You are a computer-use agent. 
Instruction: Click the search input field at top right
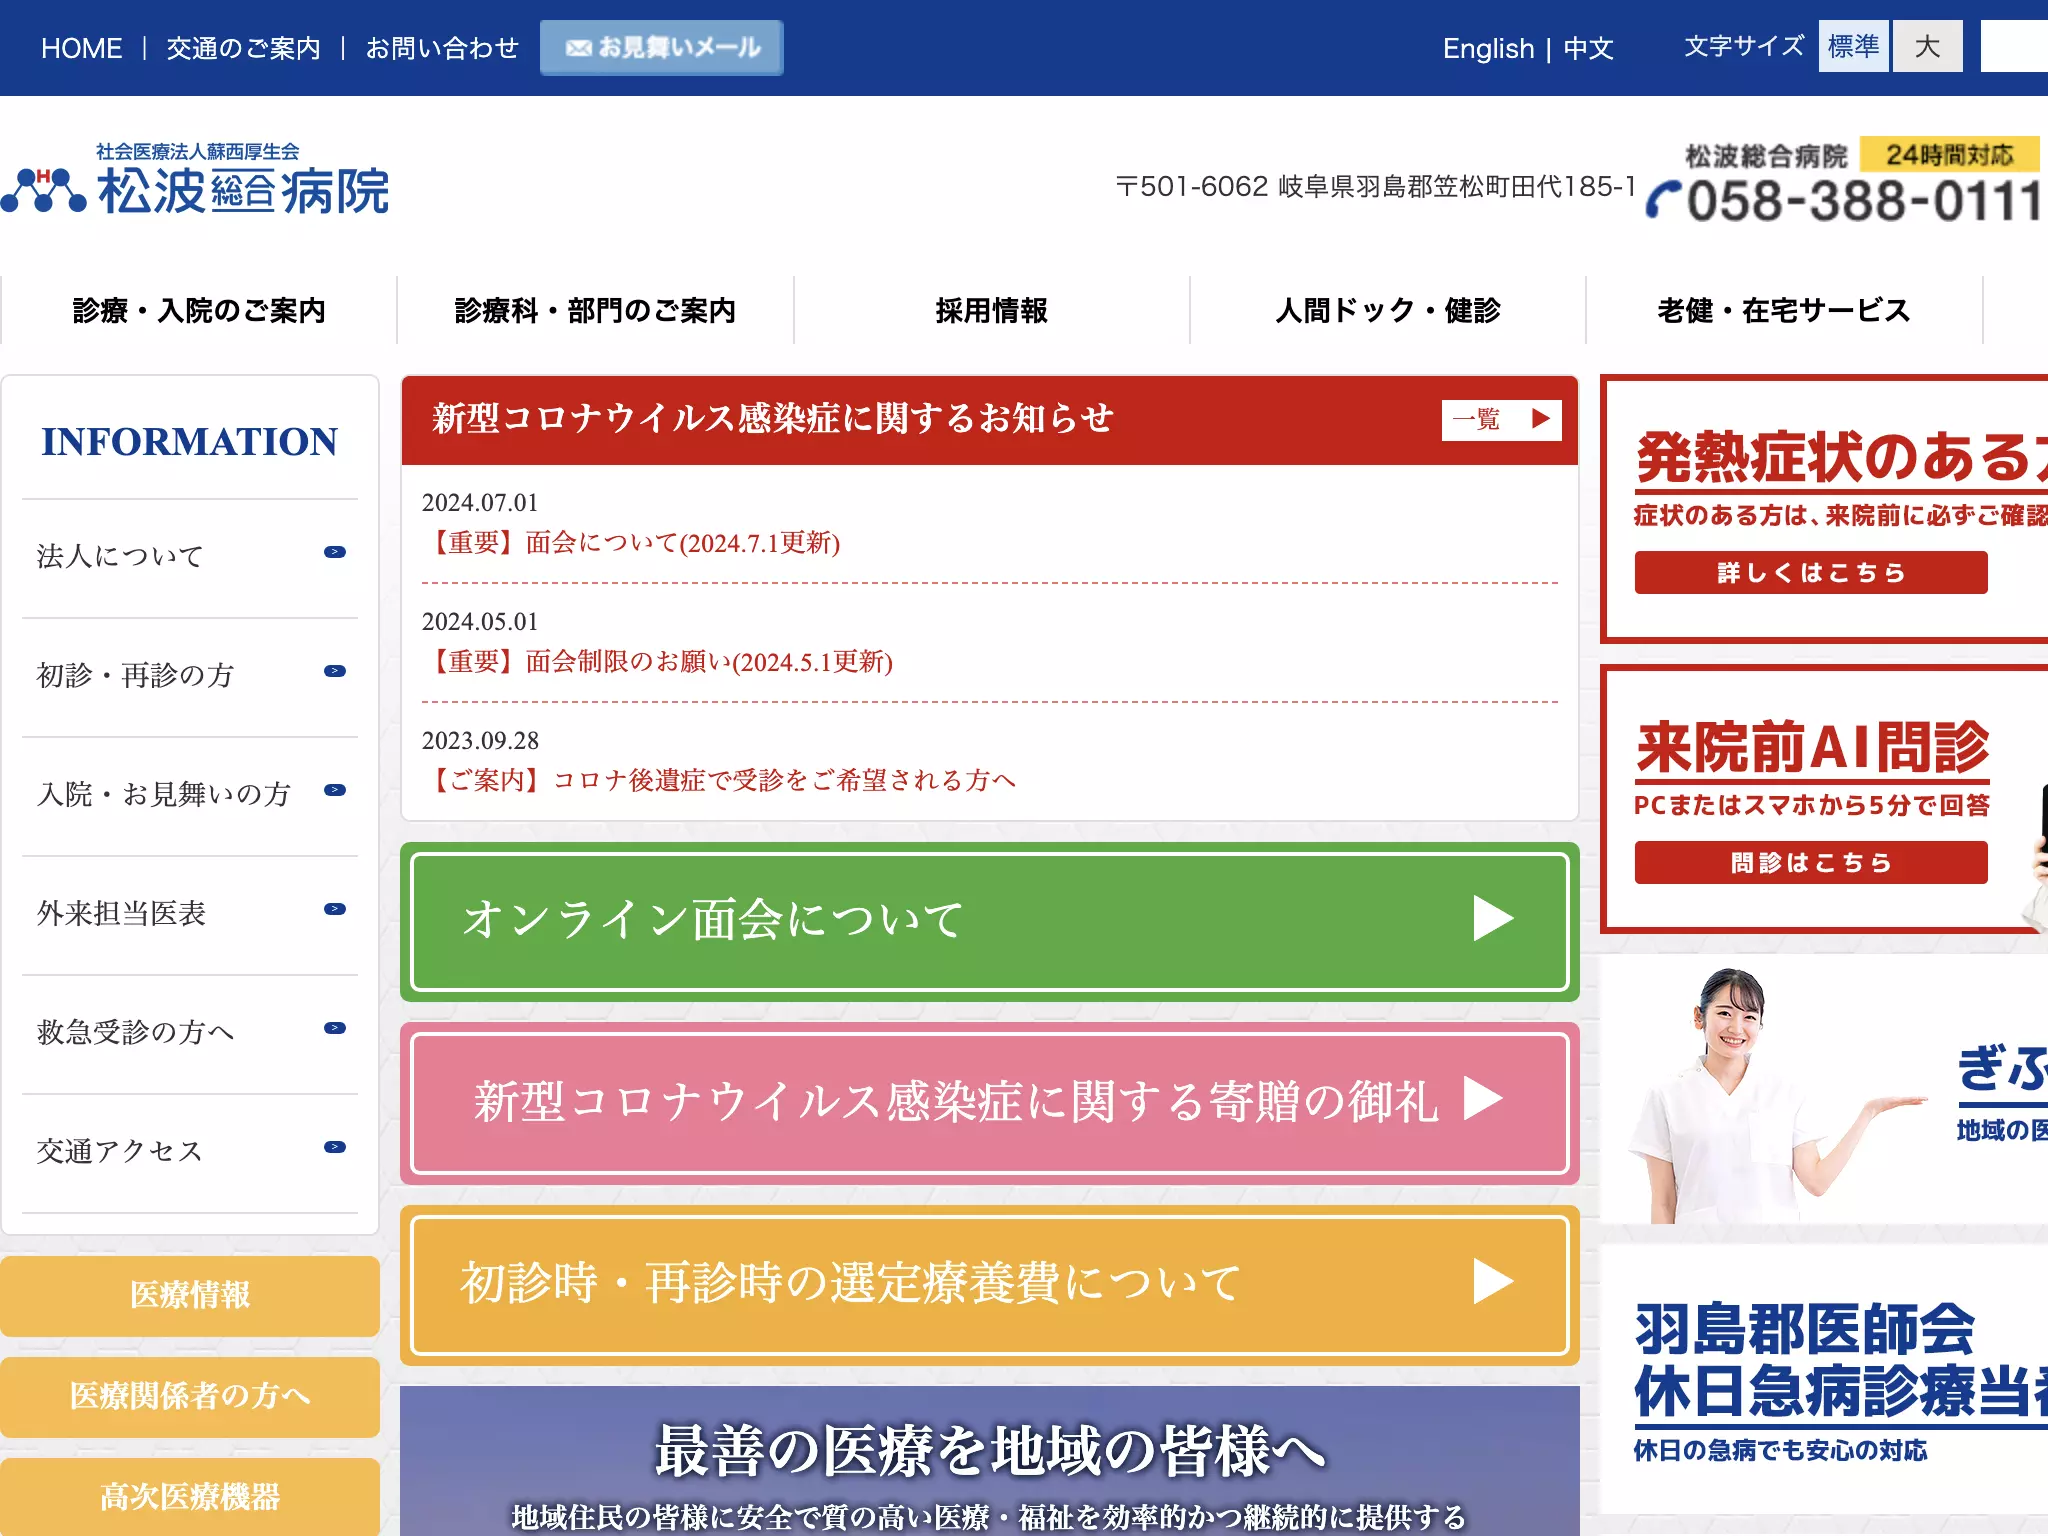coord(2014,46)
